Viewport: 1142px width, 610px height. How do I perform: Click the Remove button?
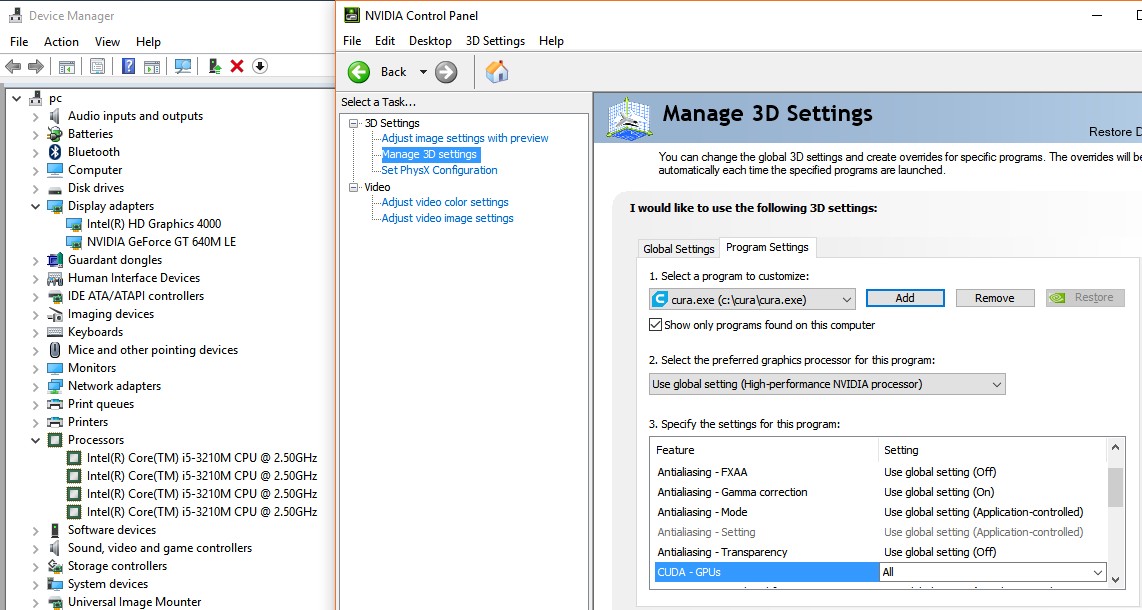[994, 298]
